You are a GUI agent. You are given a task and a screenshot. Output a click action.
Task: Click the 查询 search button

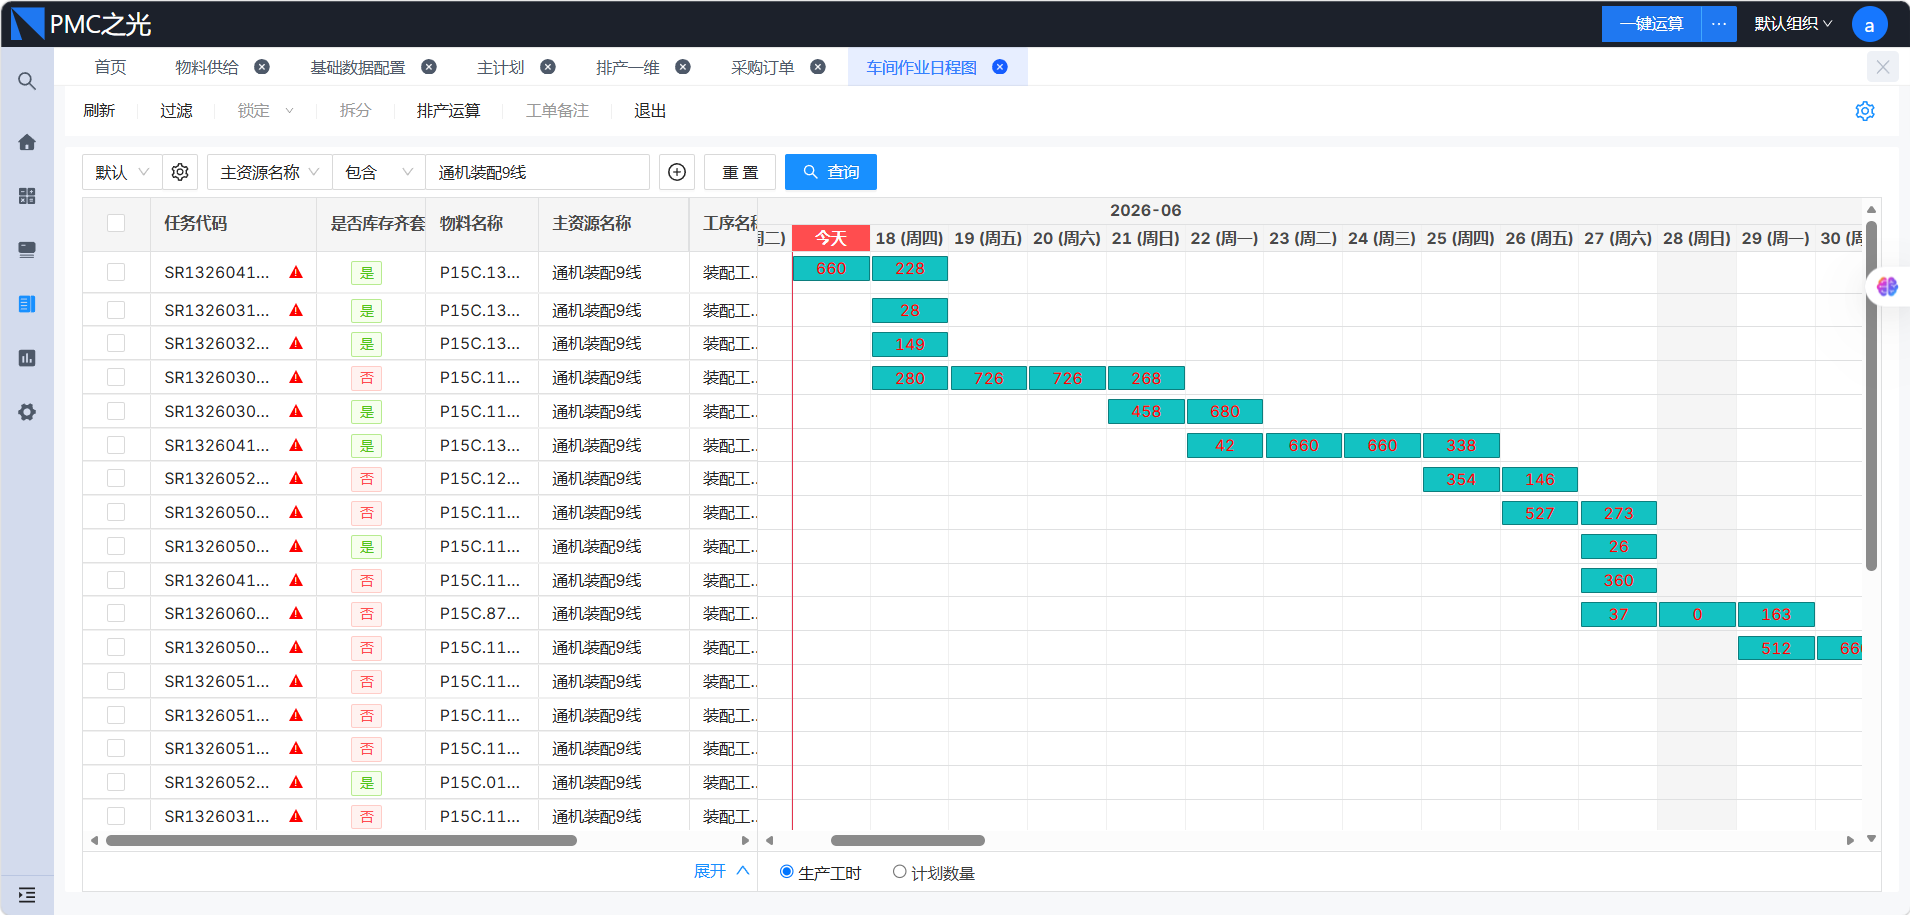pyautogui.click(x=831, y=172)
